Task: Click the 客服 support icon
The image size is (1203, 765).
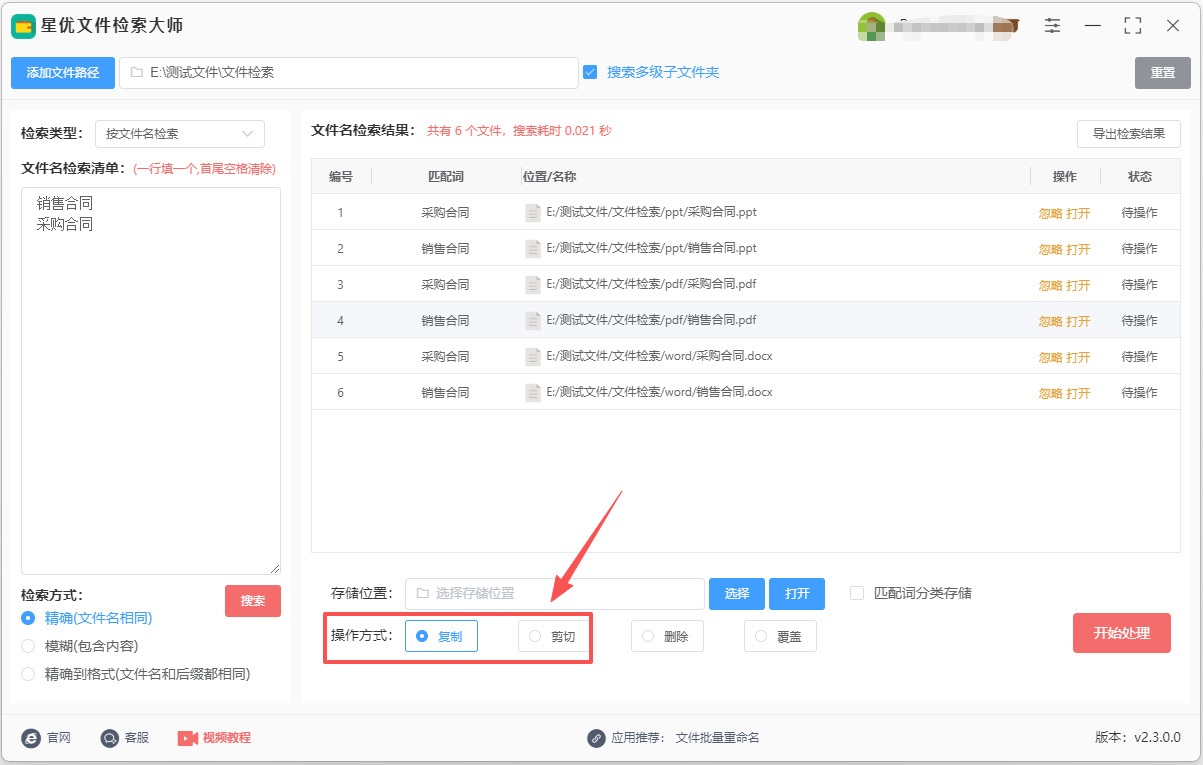Action: pyautogui.click(x=109, y=738)
